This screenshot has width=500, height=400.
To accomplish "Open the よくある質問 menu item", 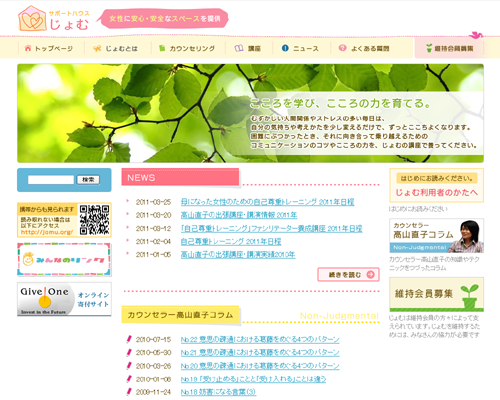I will coord(364,48).
